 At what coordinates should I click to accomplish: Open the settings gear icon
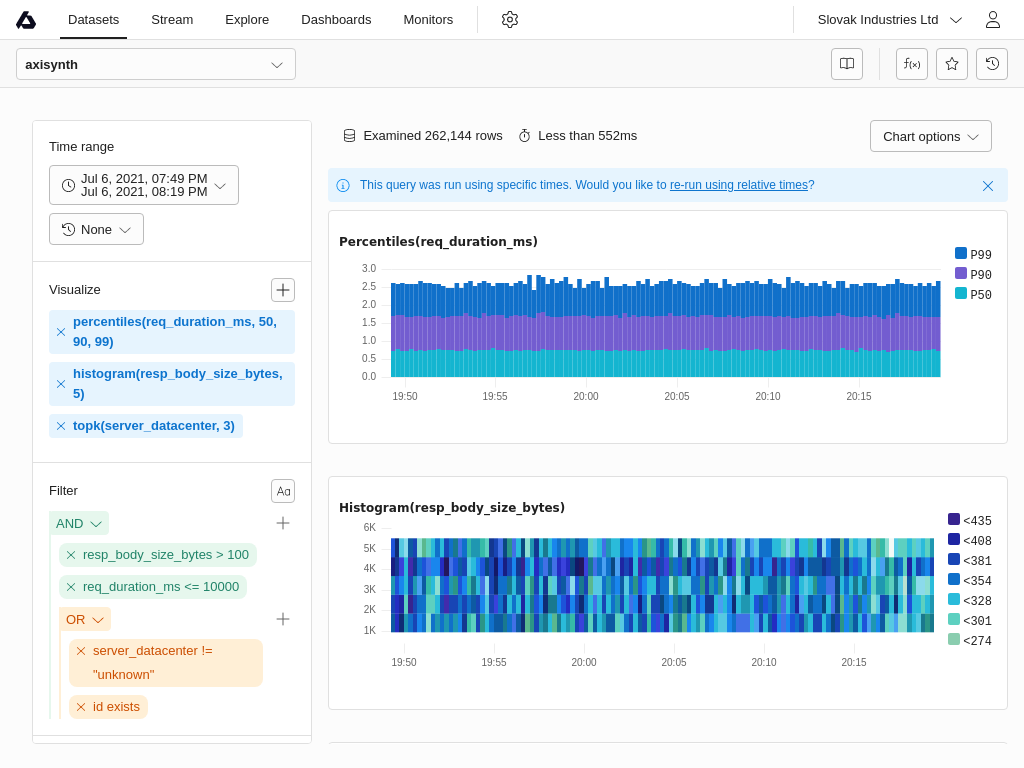pyautogui.click(x=510, y=20)
